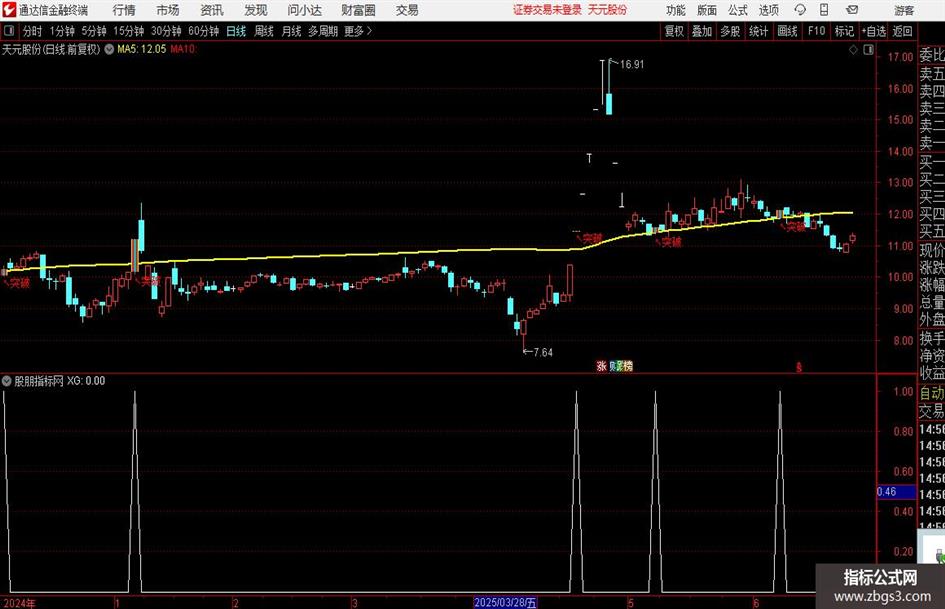
Task: Click the 财 marker icon on chart bottom
Action: [x=615, y=366]
